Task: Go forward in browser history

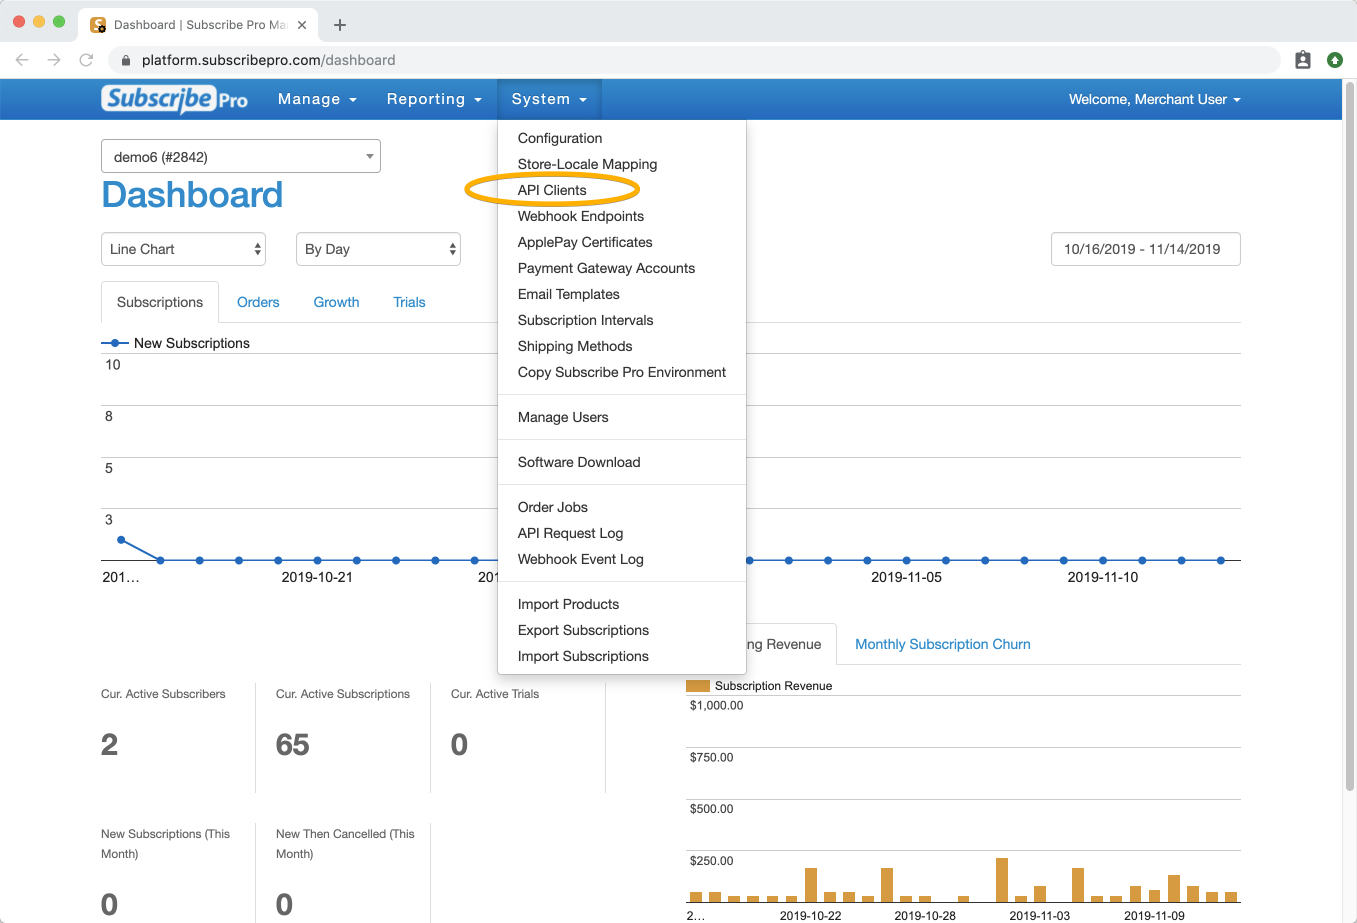Action: 54,60
